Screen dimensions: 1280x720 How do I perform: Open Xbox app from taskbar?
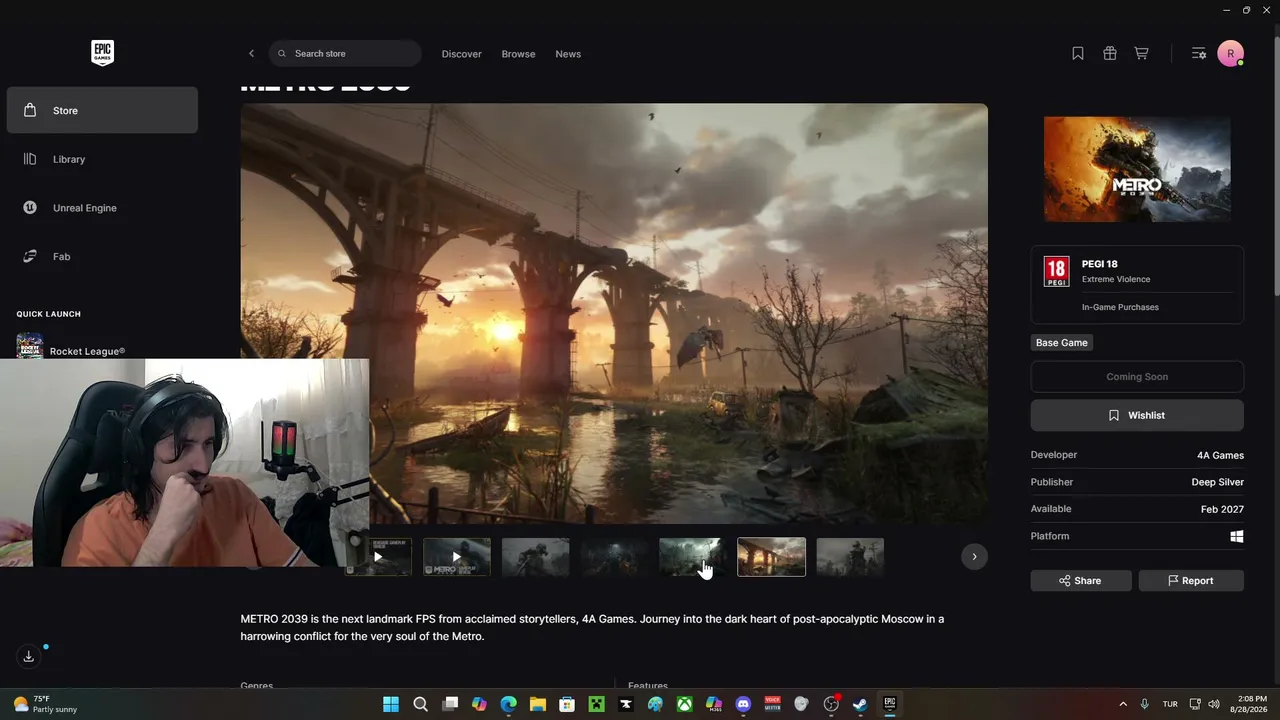(684, 704)
